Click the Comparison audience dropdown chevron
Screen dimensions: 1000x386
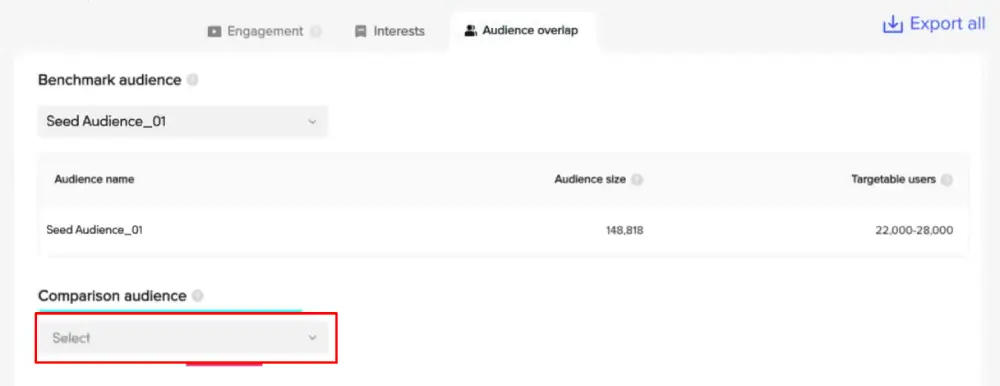[312, 338]
